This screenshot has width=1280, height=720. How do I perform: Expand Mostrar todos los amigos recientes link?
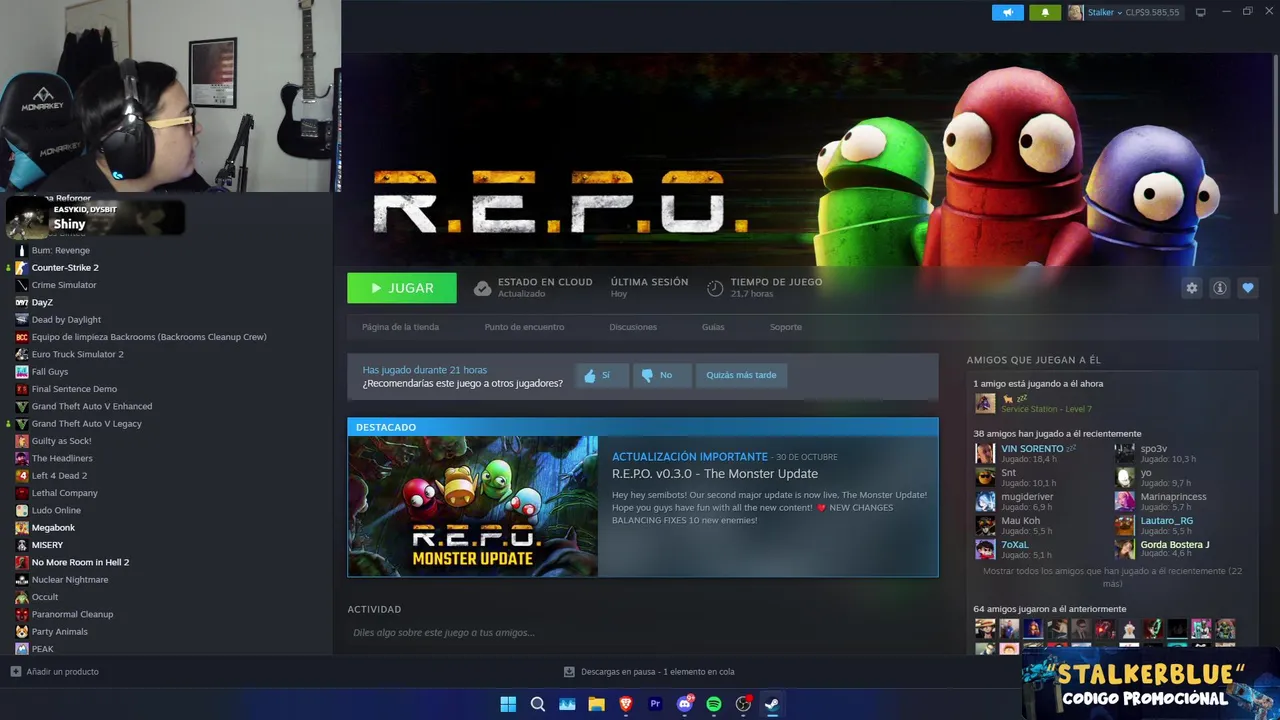pos(1112,577)
